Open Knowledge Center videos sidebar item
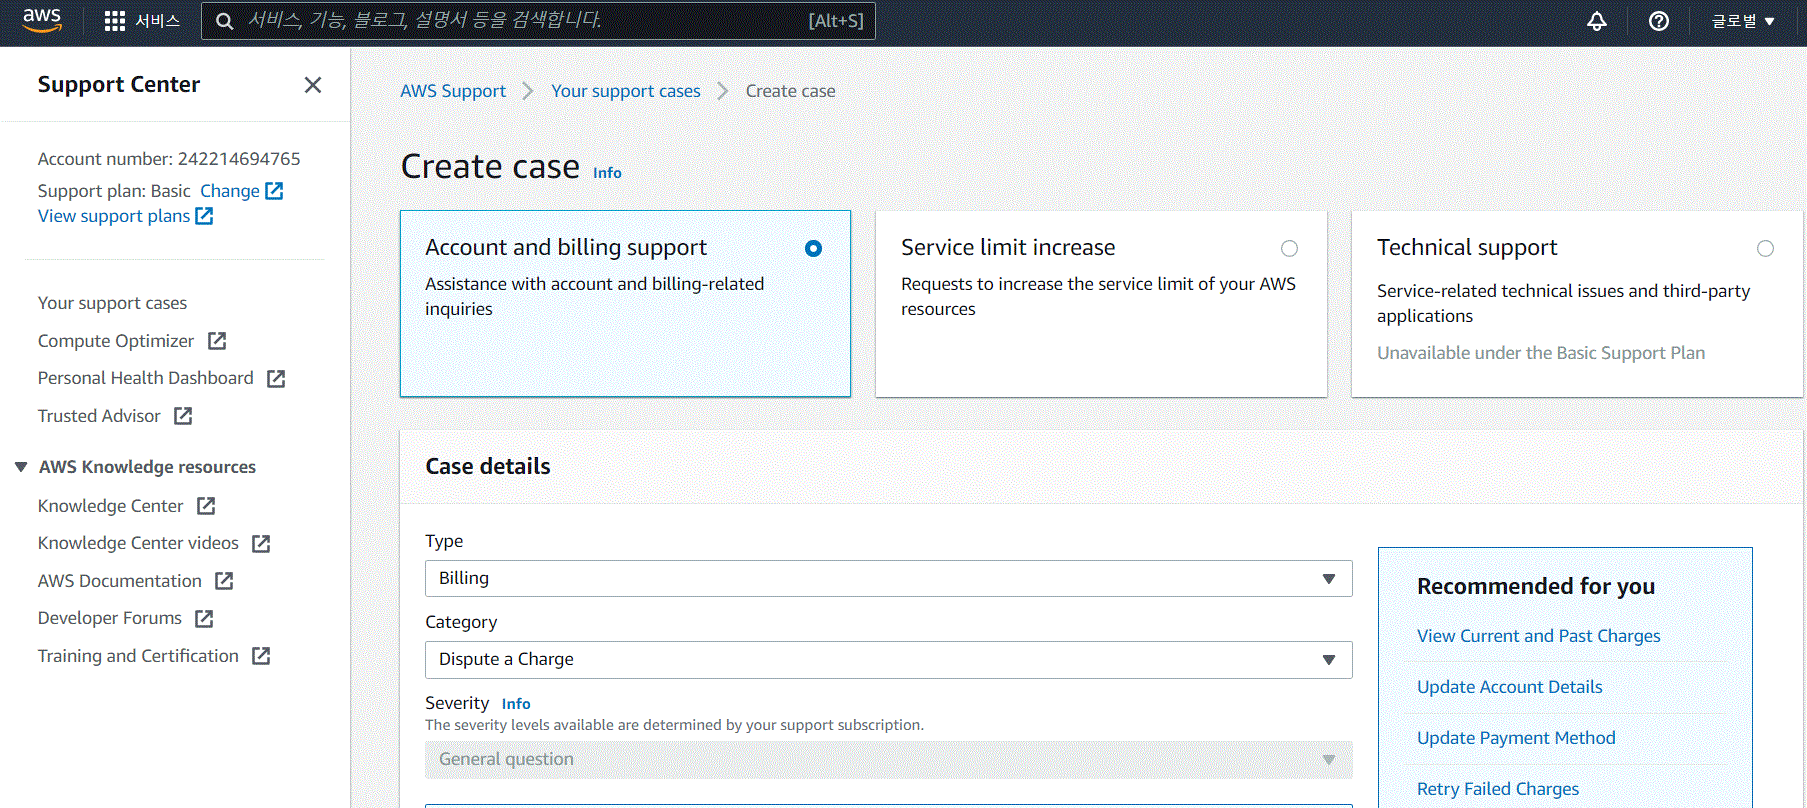The image size is (1807, 808). click(x=138, y=543)
